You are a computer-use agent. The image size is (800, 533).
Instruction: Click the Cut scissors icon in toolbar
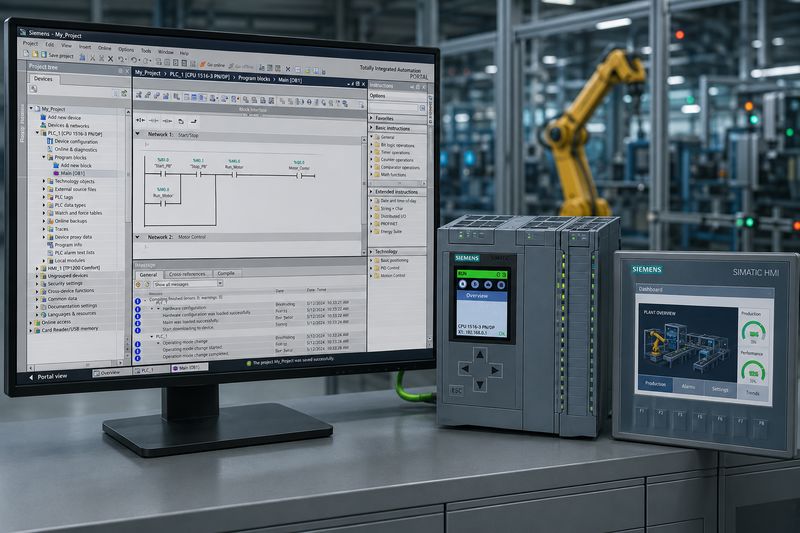92,58
